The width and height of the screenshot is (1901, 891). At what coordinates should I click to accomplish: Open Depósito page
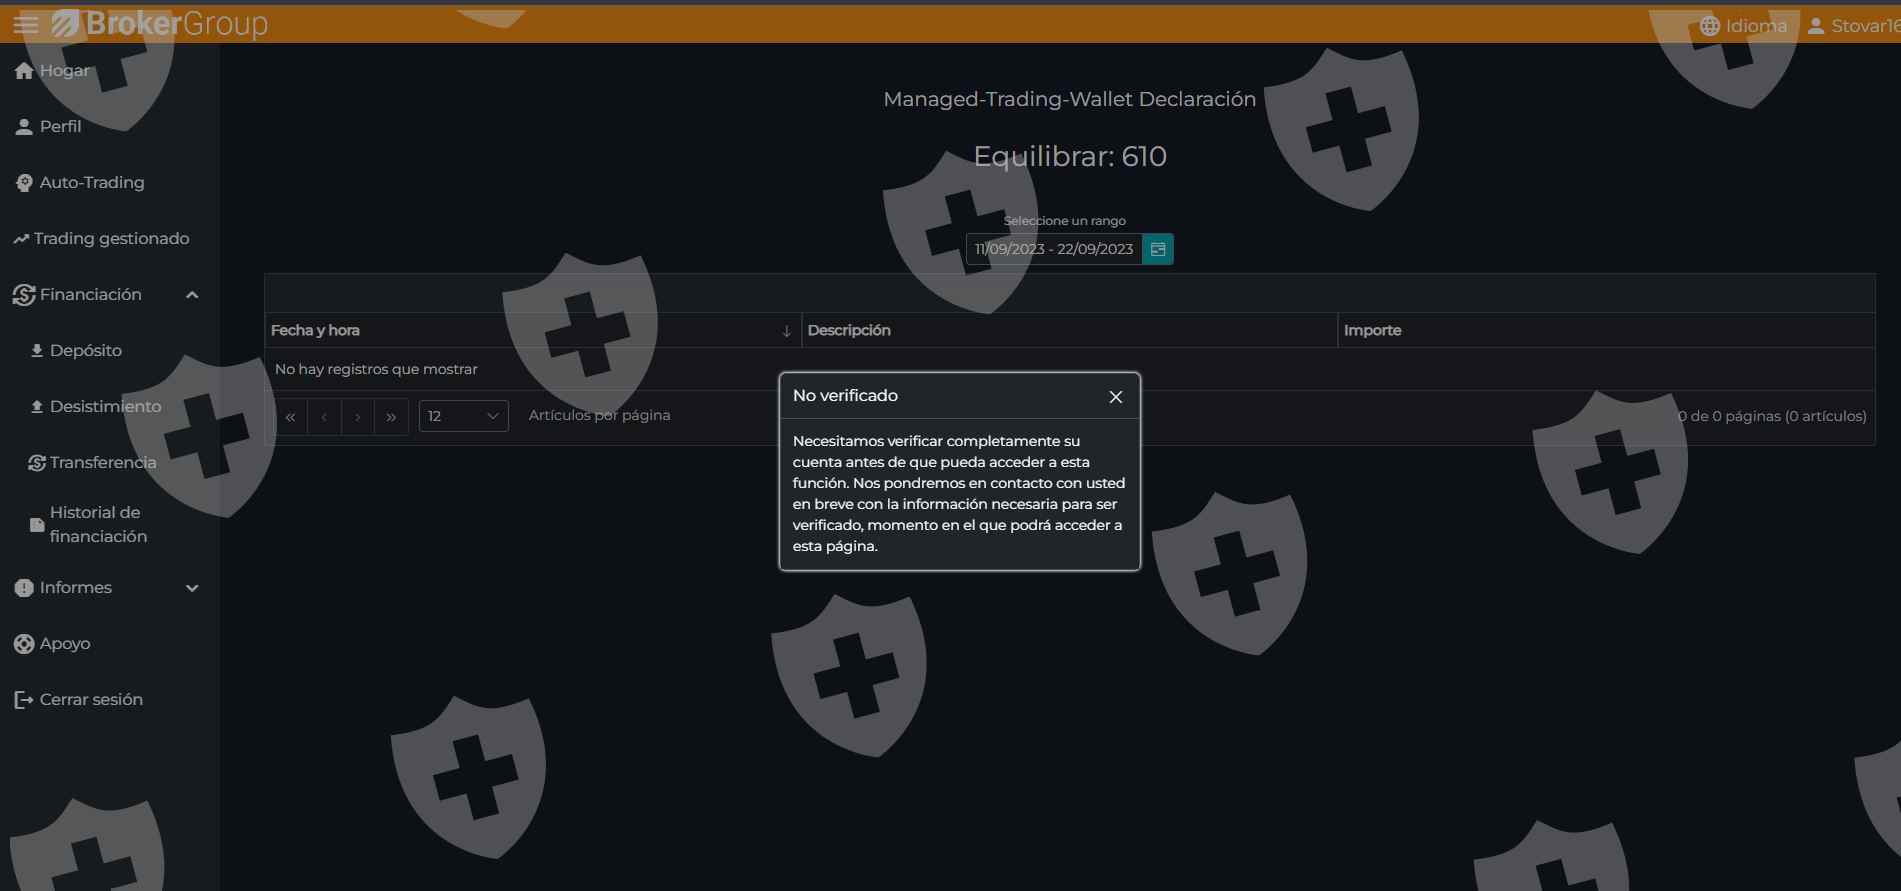[85, 351]
